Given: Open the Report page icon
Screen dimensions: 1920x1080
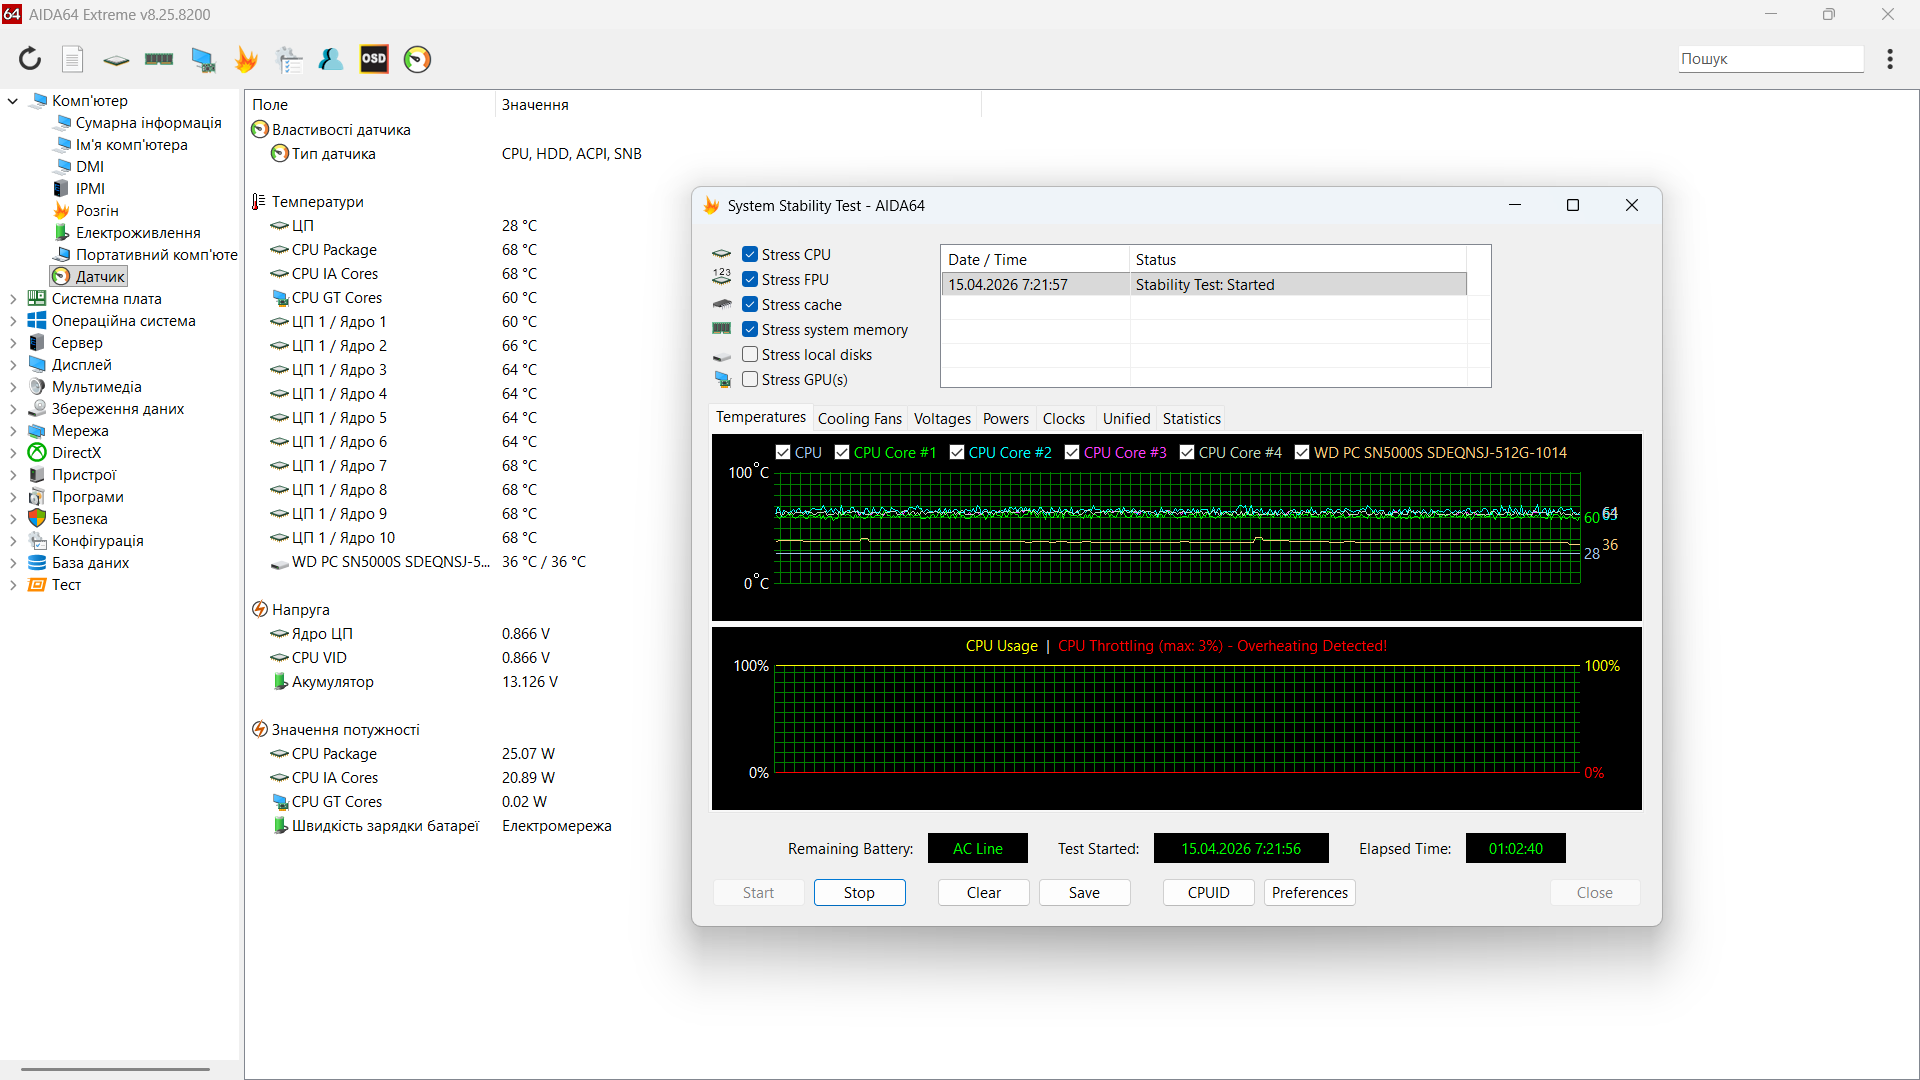Looking at the screenshot, I should coord(72,59).
